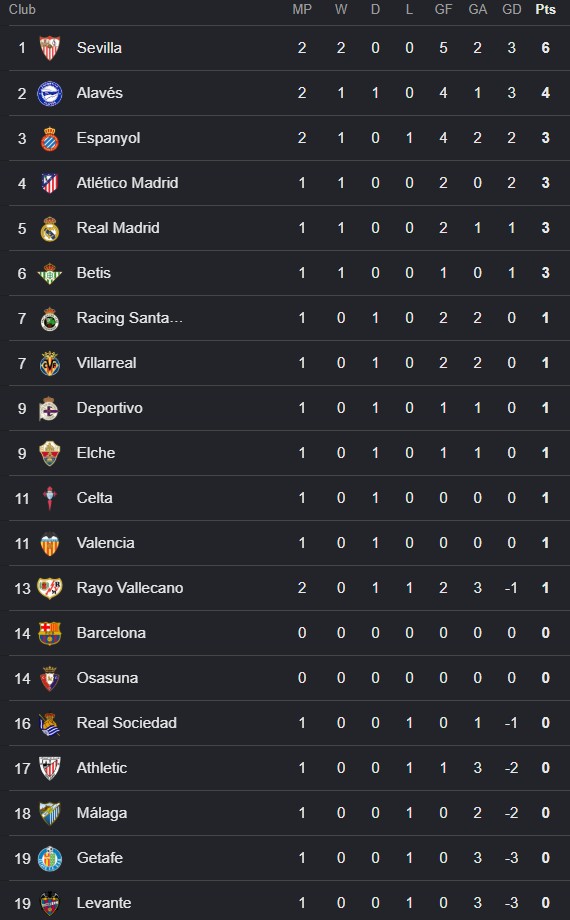Viewport: 570px width, 920px height.
Task: Click the Espanyol club crest icon
Action: 50,138
